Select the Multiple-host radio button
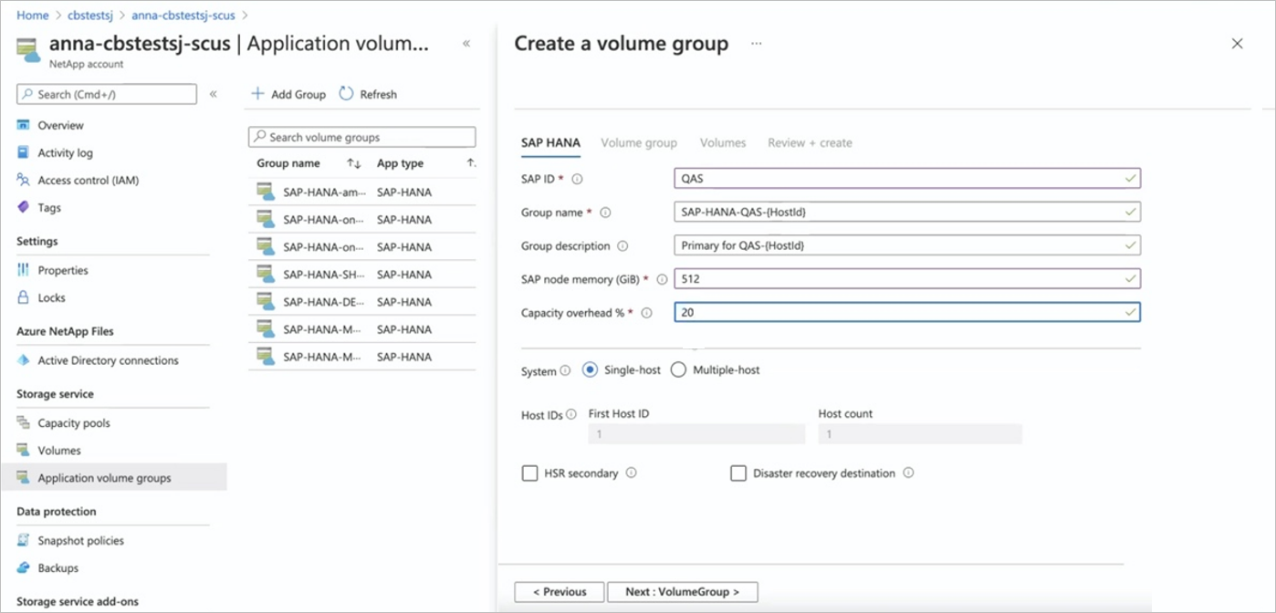This screenshot has height=613, width=1276. (679, 370)
